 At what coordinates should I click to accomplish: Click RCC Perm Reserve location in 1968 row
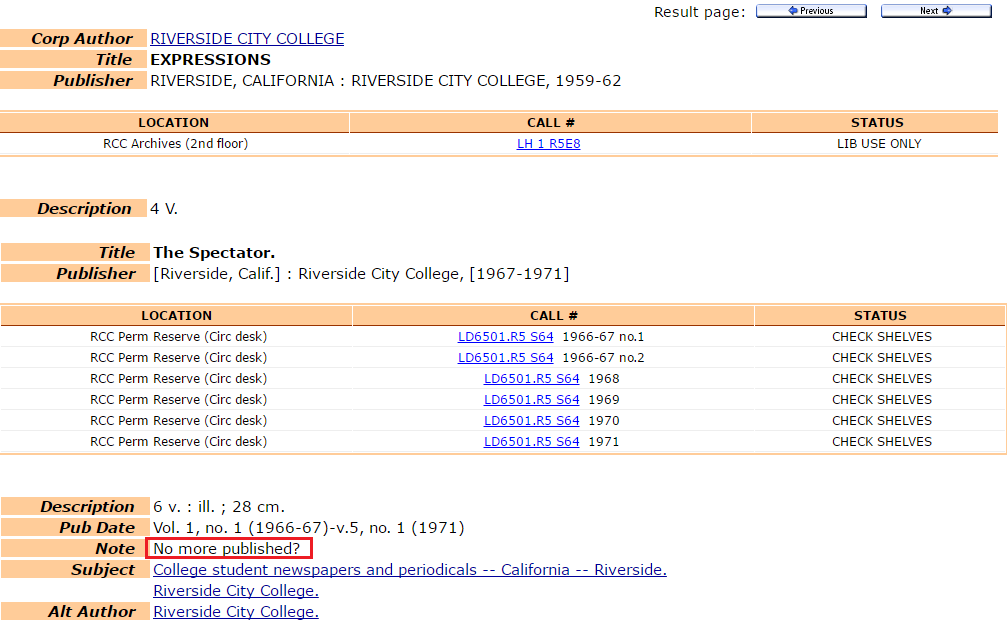[x=178, y=379]
